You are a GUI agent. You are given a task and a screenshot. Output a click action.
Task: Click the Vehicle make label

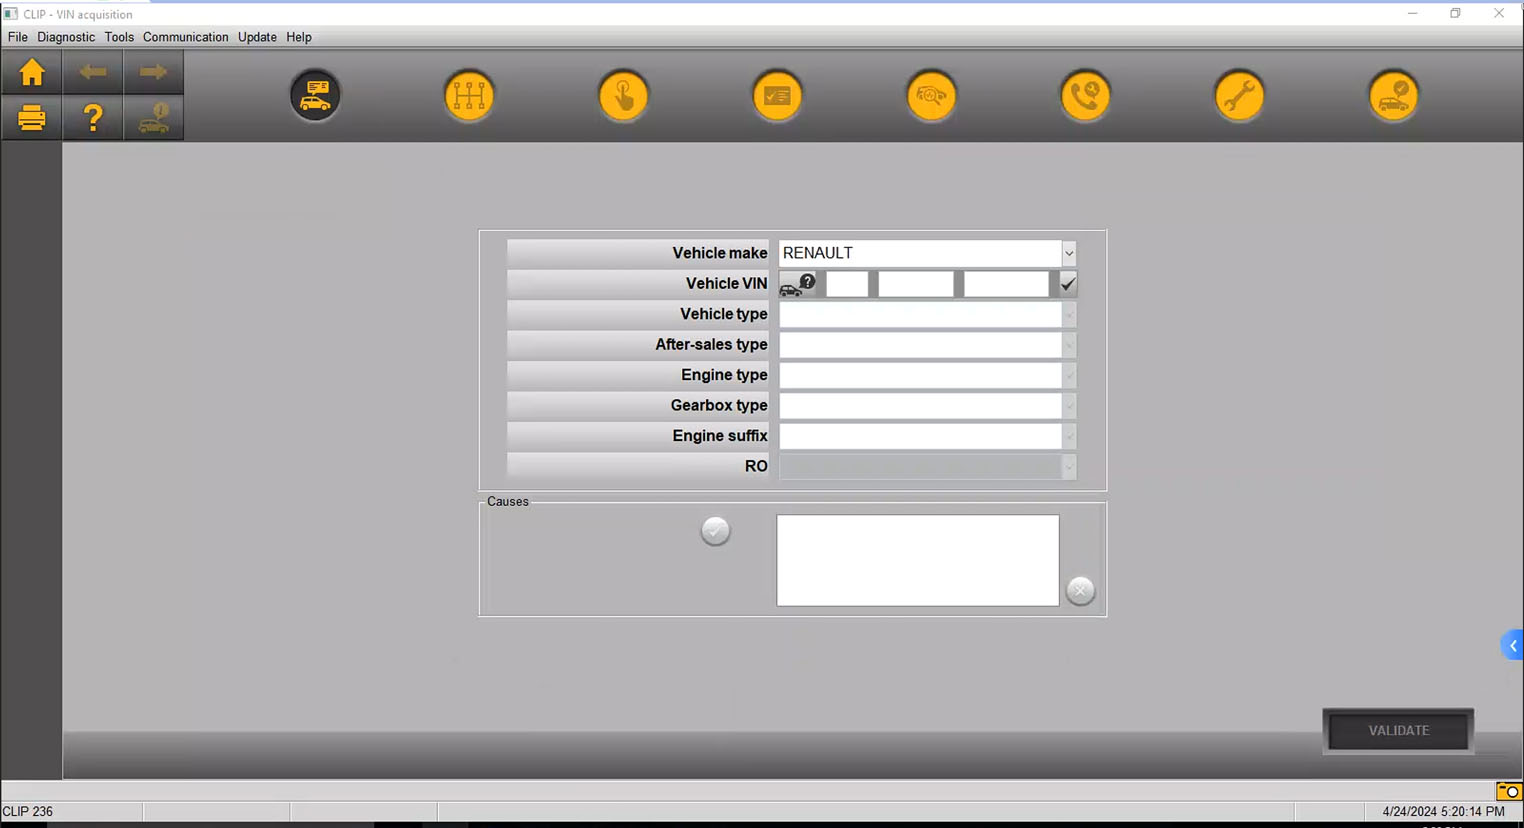tap(720, 253)
